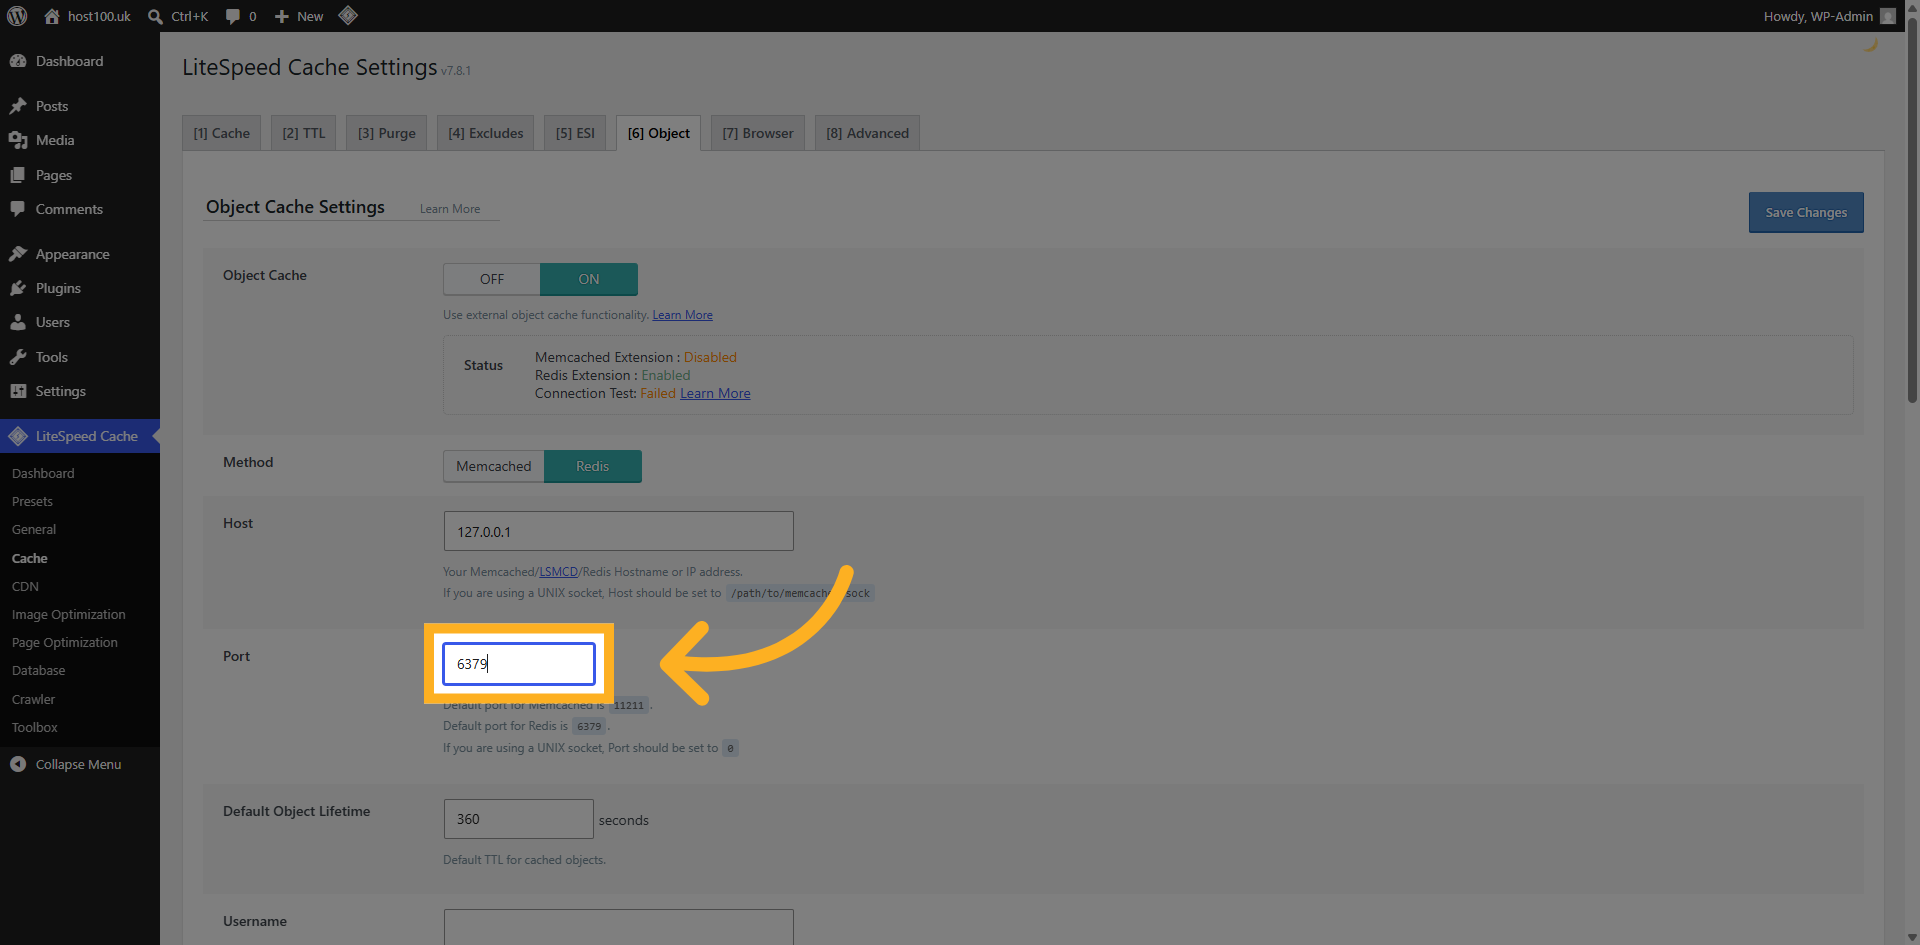Viewport: 1920px width, 945px height.
Task: Click the Plugins plug icon
Action: pos(18,288)
